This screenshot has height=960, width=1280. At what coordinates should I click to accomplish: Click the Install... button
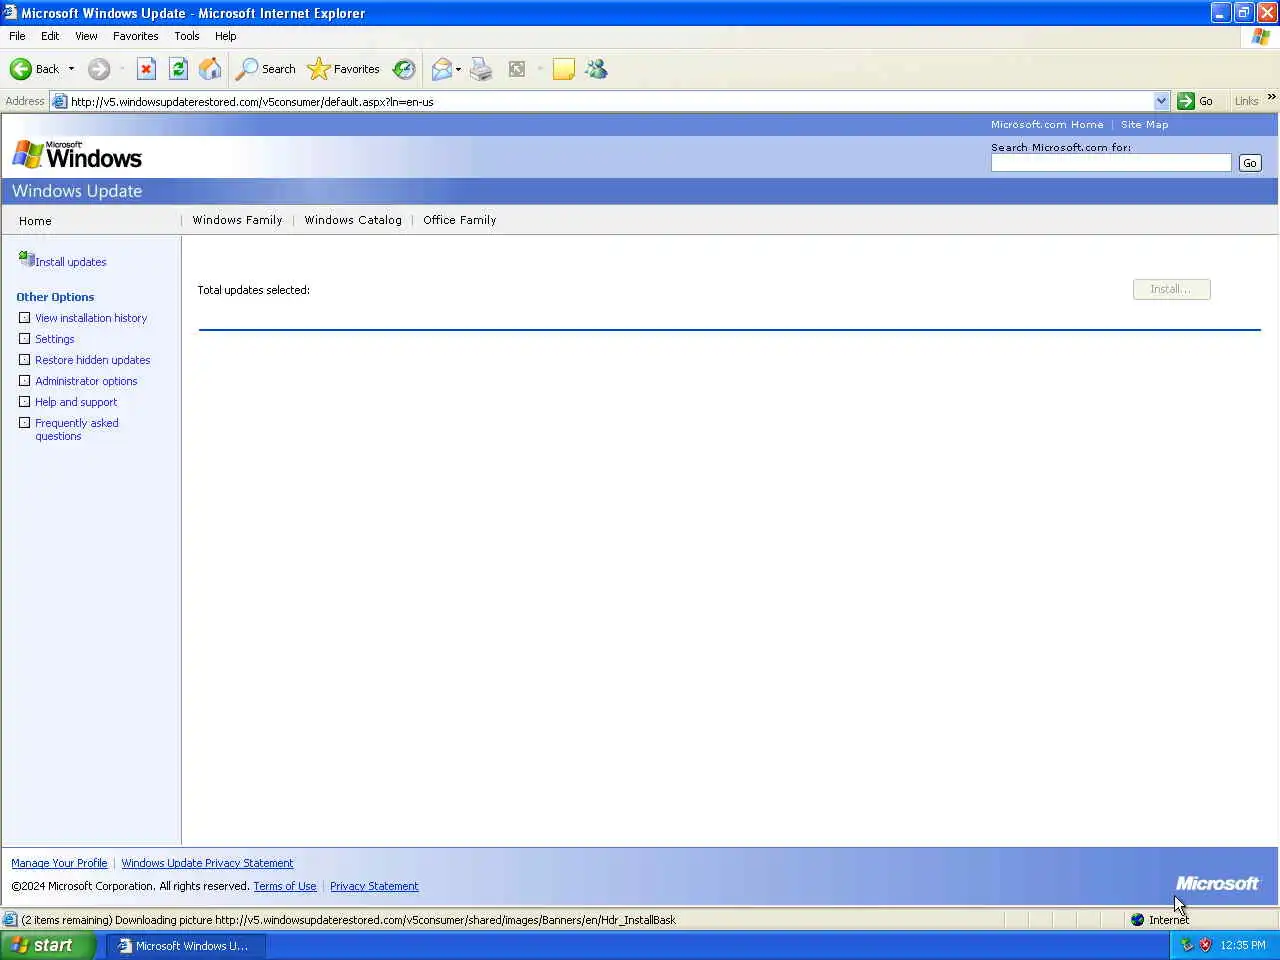(1171, 289)
